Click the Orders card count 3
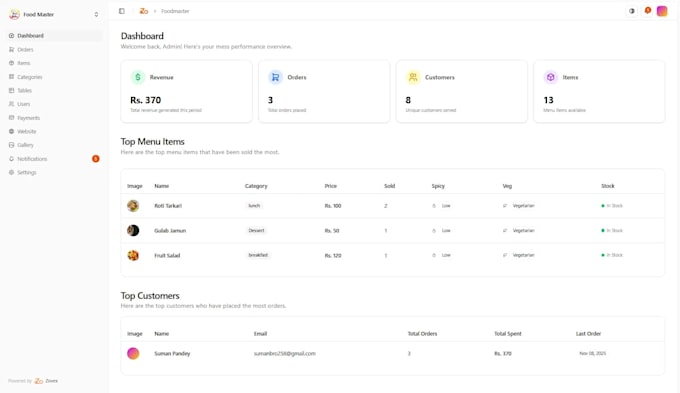680x393 pixels. [x=271, y=100]
